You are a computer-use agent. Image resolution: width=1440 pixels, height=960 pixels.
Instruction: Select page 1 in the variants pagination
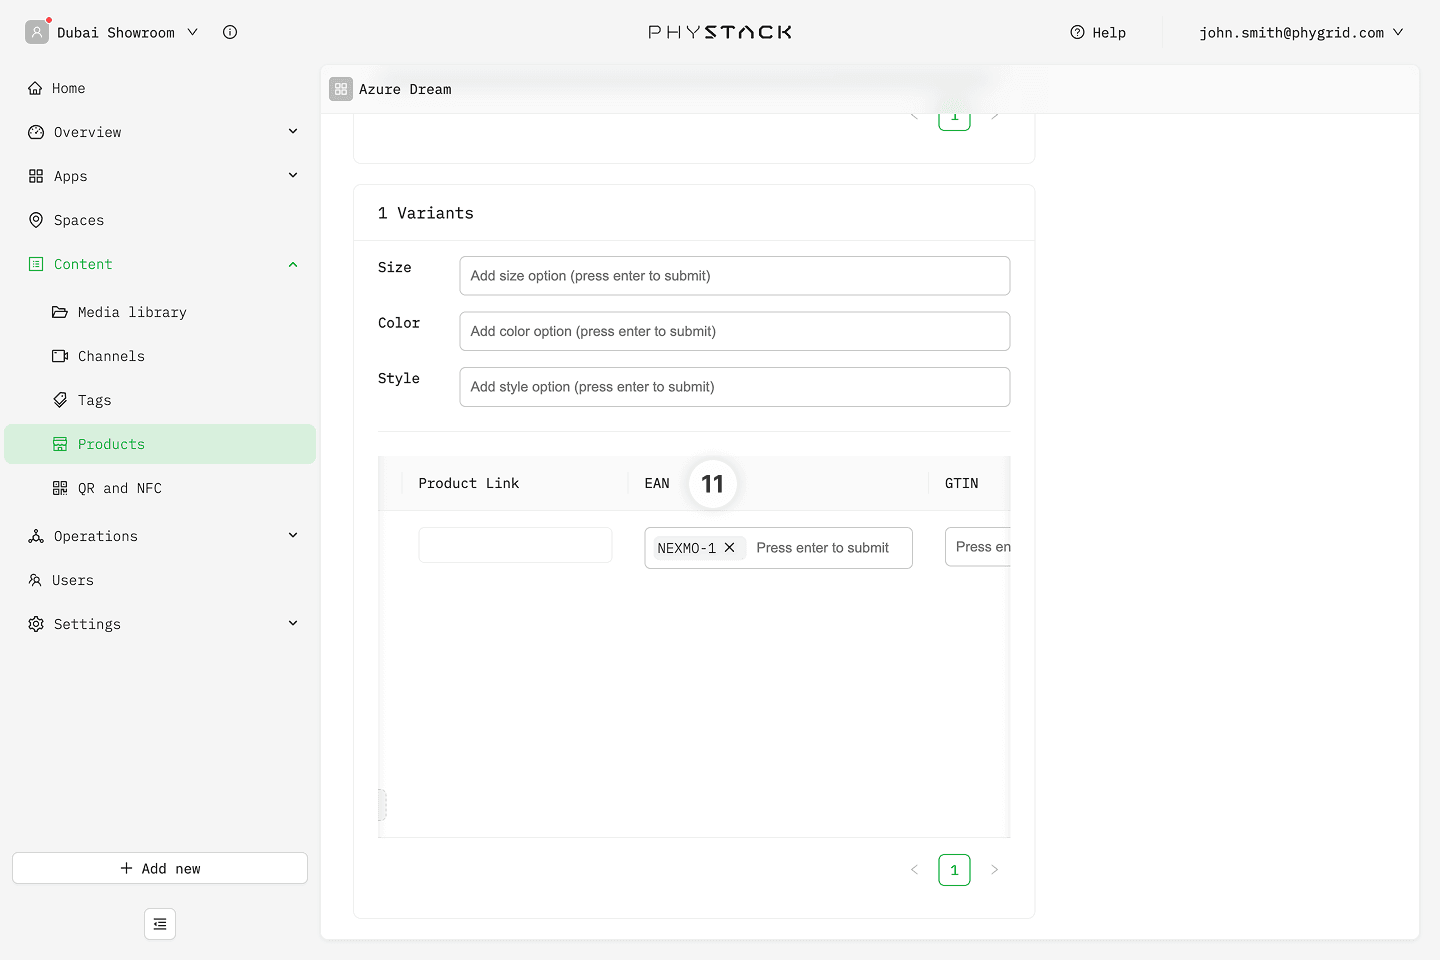pos(954,870)
